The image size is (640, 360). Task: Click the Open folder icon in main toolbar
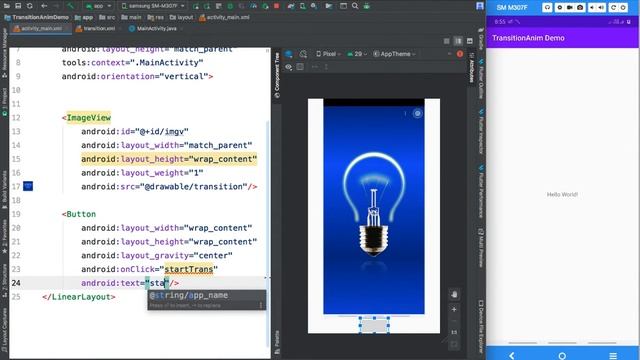pyautogui.click(x=7, y=6)
